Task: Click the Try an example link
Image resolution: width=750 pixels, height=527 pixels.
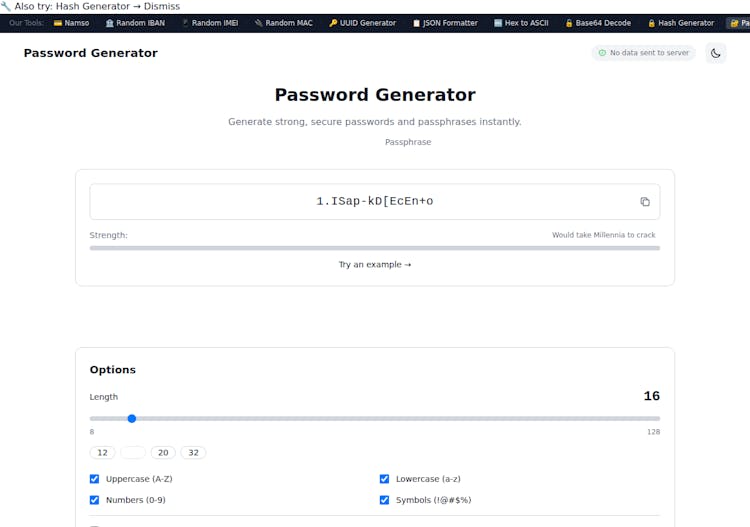Action: (375, 264)
